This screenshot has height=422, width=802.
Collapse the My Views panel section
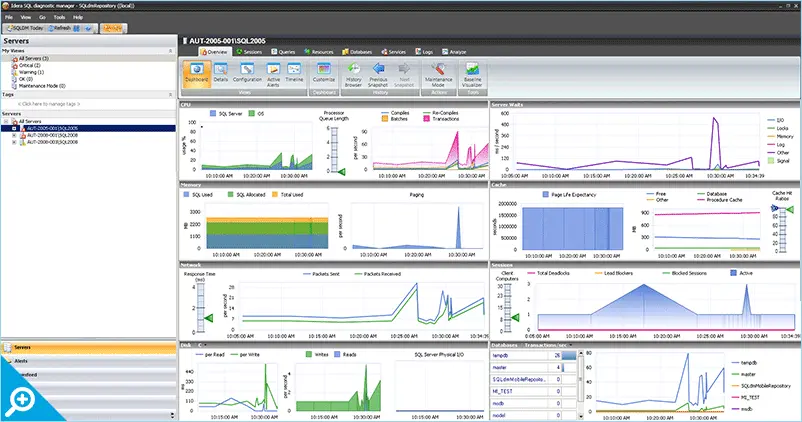(172, 50)
